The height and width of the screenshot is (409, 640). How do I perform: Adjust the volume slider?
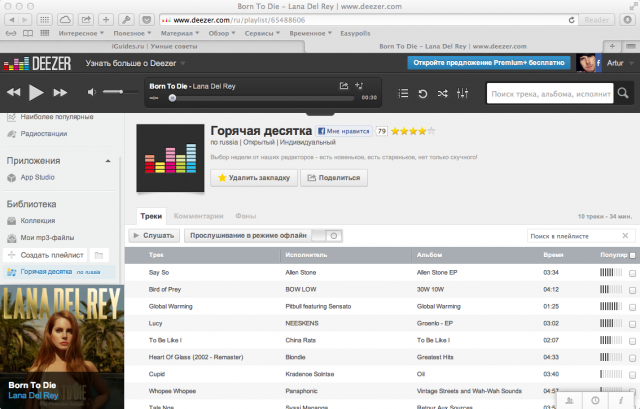click(120, 92)
